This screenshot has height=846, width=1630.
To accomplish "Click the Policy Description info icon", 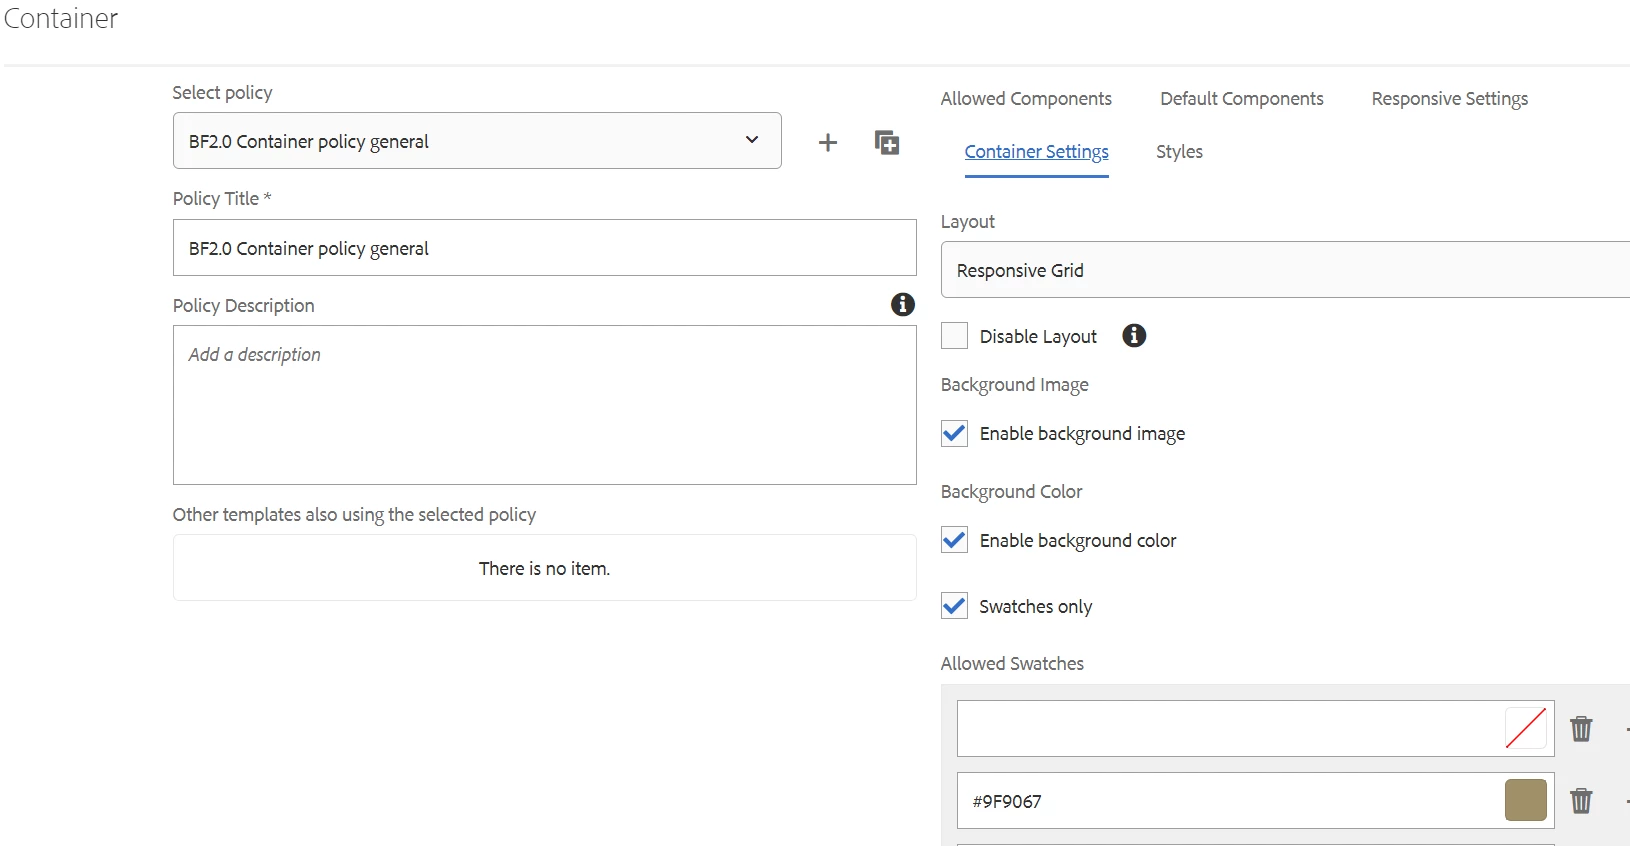I will 903,304.
